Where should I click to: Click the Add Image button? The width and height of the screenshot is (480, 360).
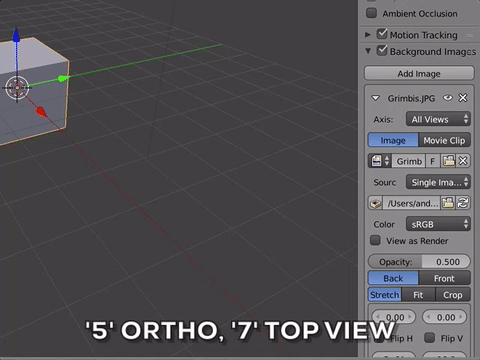click(419, 73)
